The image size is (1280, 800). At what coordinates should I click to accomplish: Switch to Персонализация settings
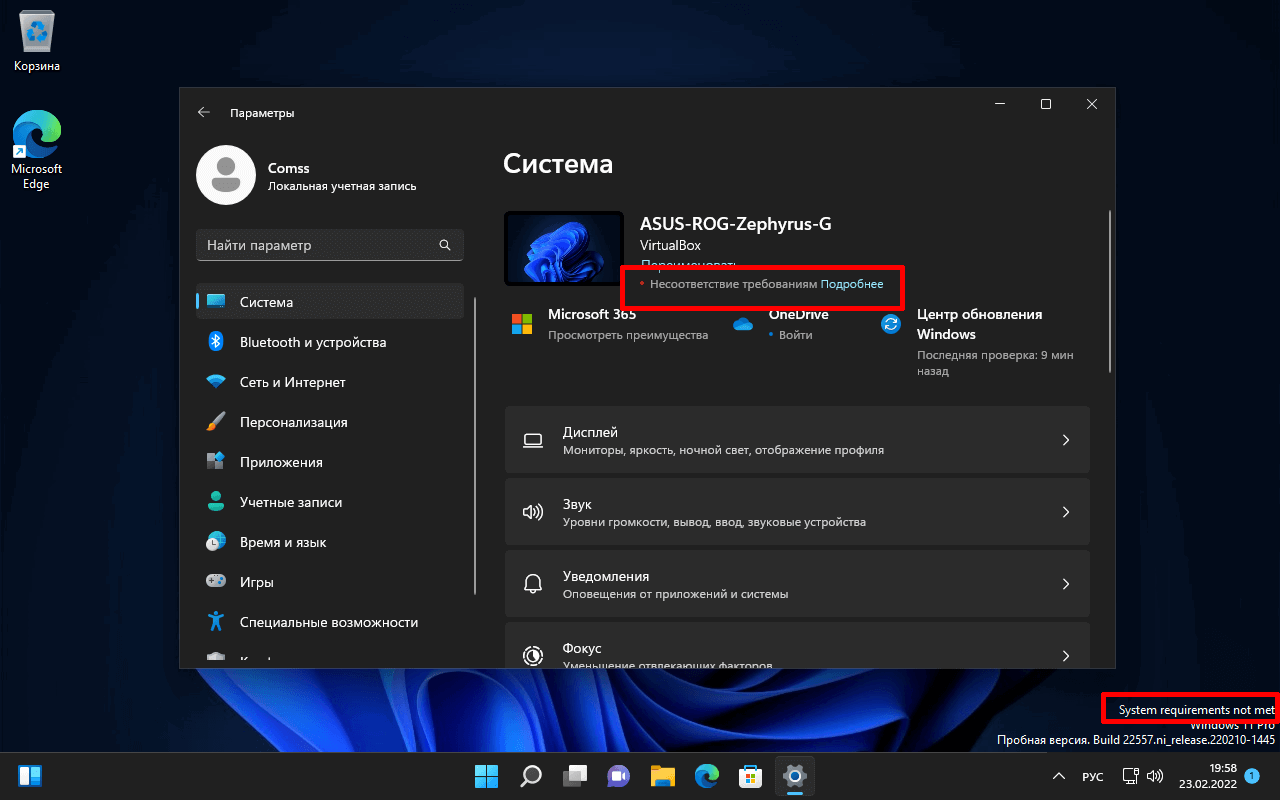tap(330, 422)
